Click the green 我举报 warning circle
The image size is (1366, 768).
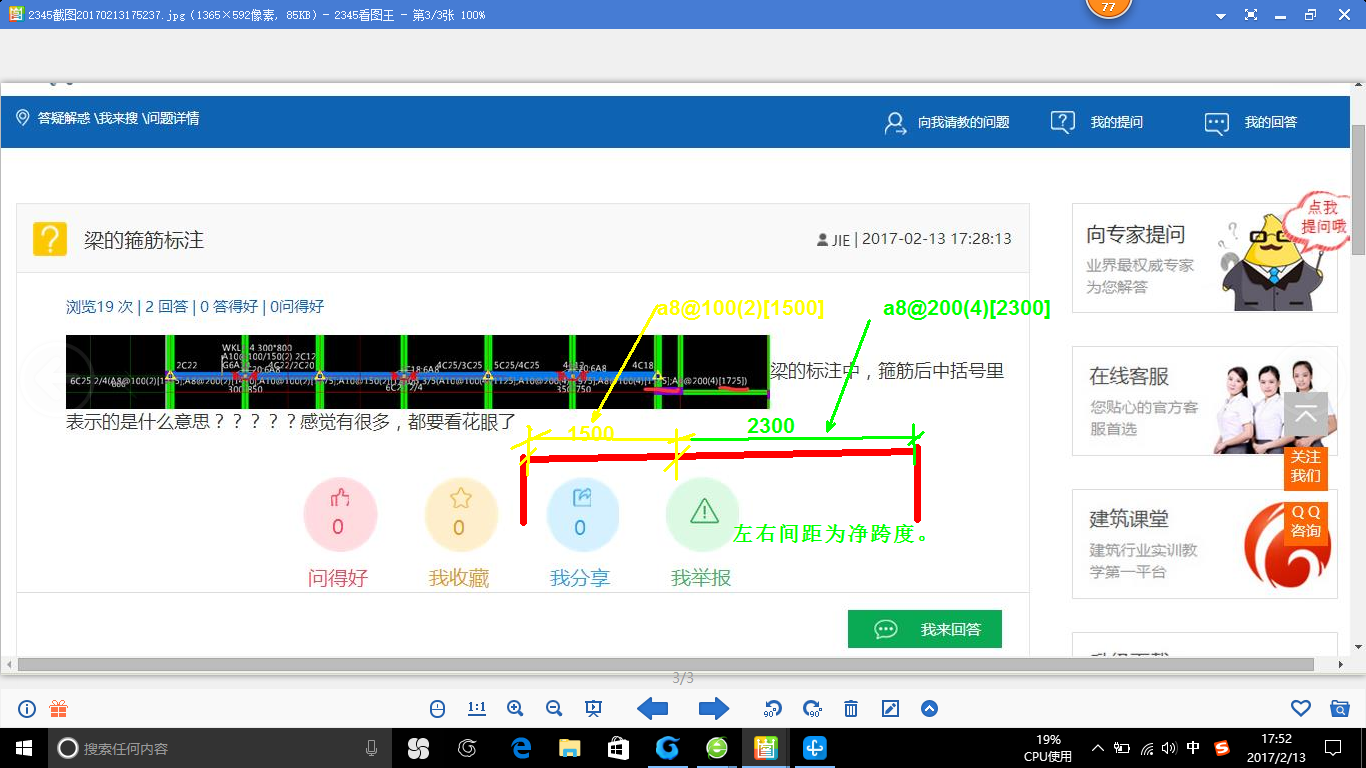tap(703, 515)
